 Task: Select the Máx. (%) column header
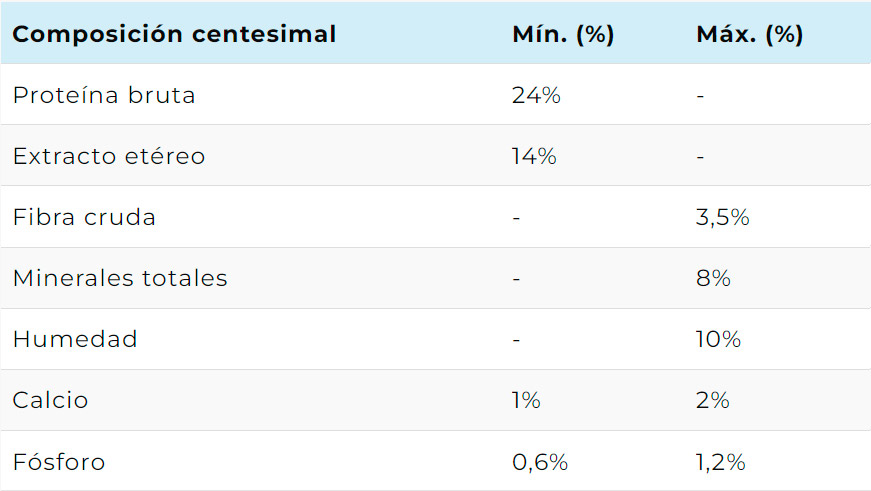pos(749,34)
